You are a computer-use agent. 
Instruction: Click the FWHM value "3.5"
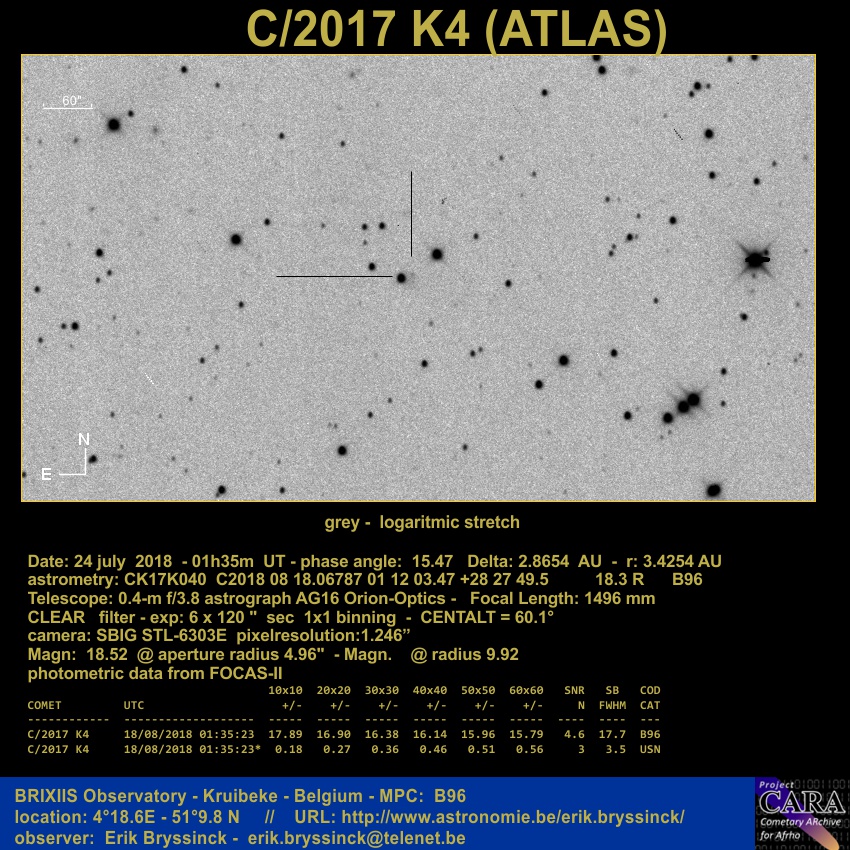(616, 750)
